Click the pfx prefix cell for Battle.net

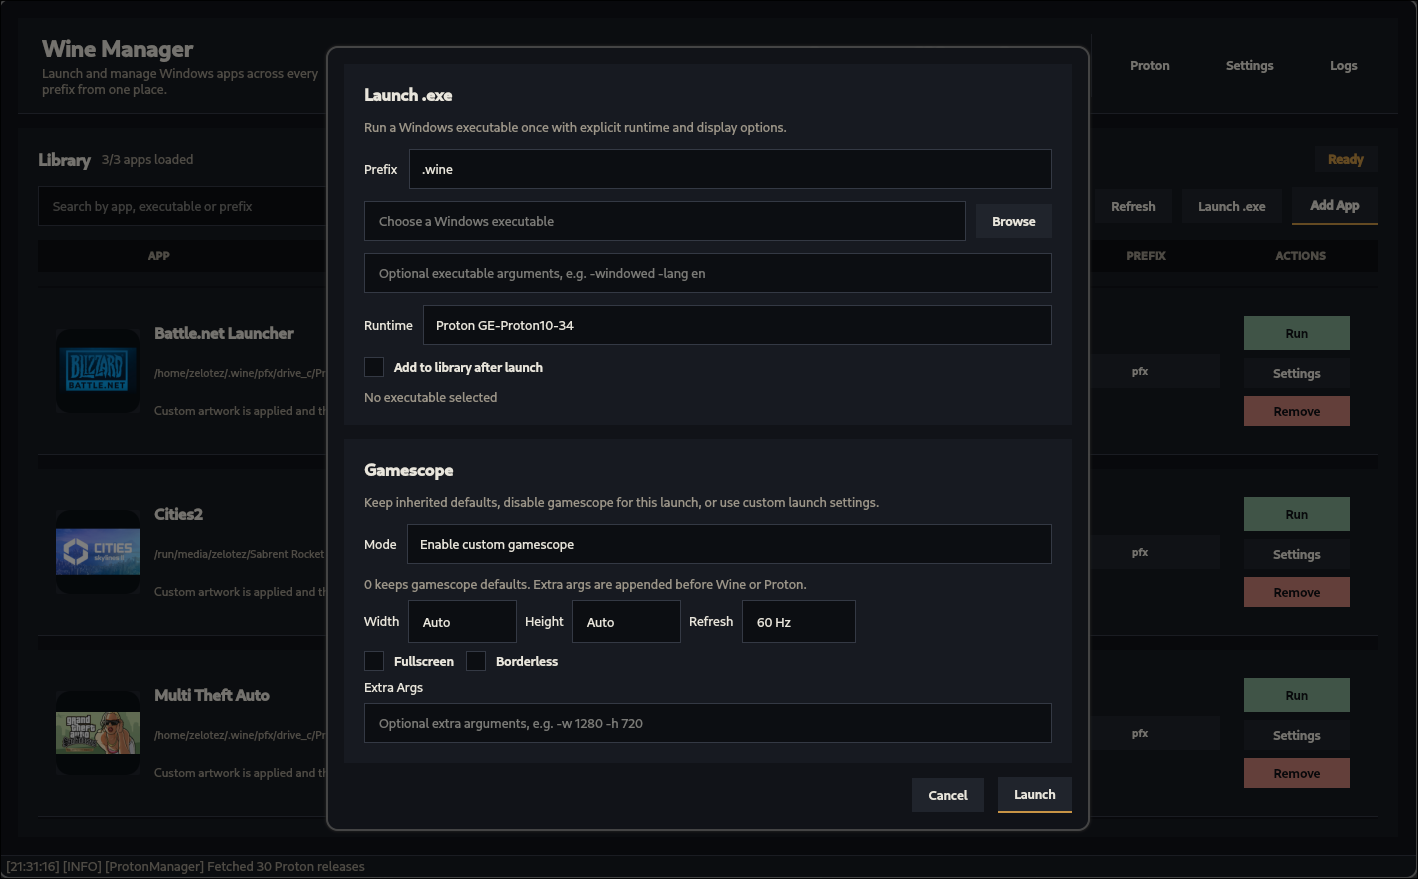(x=1140, y=371)
